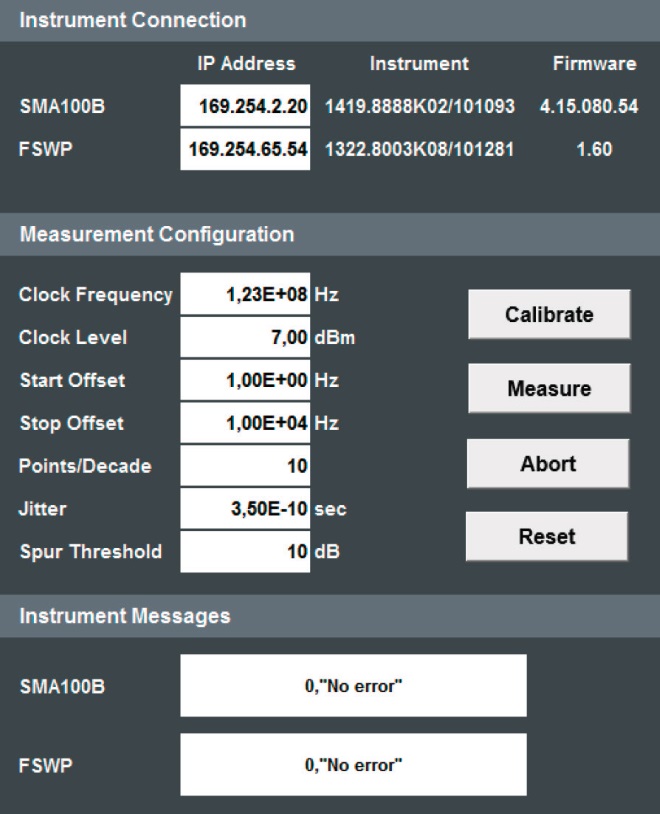Abort the running measurement
Viewport: 660px width, 814px height.
click(548, 464)
